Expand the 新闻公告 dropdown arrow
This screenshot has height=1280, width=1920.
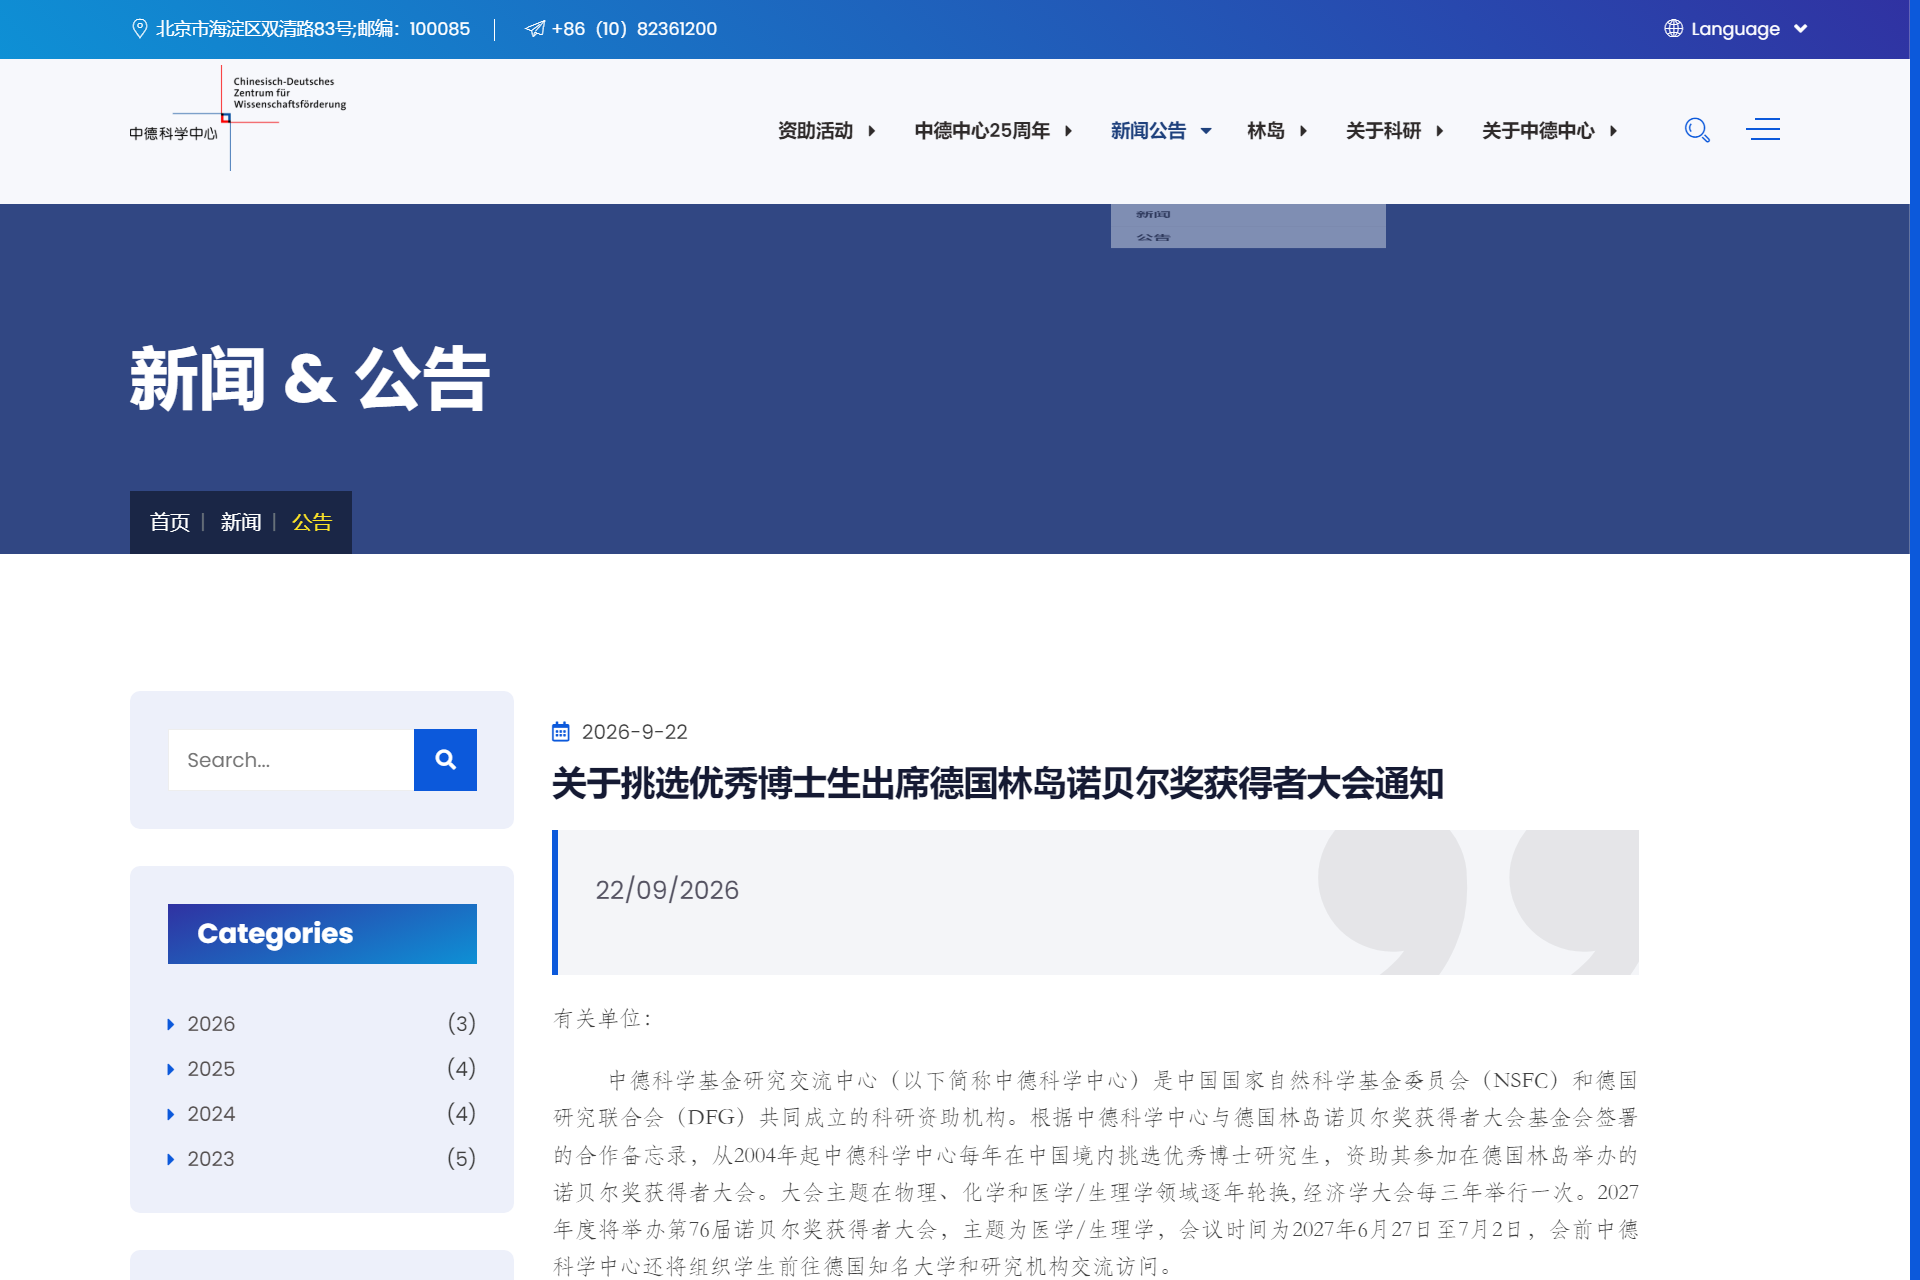coord(1206,131)
